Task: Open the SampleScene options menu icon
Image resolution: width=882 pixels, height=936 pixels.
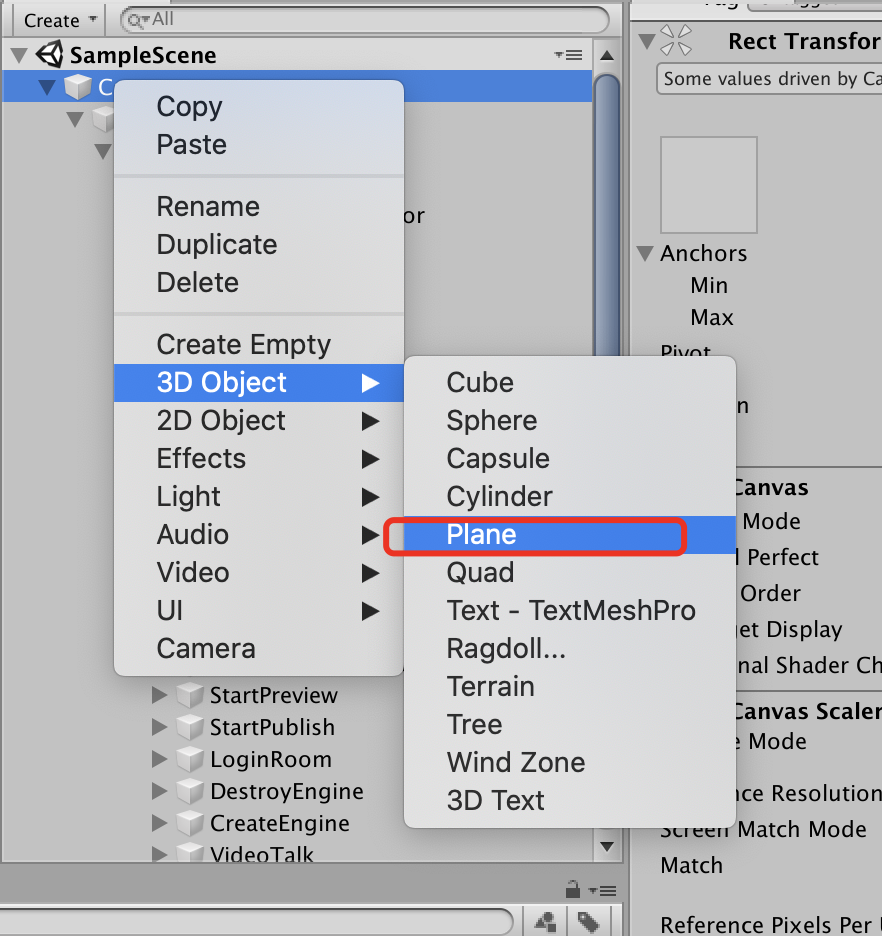Action: 567,55
